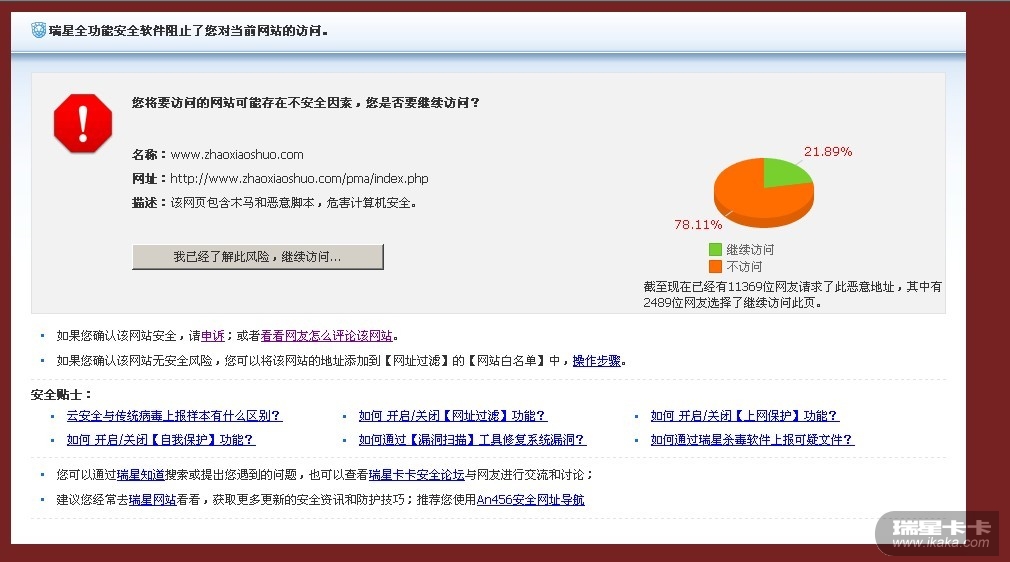Screen dimensions: 1010x562
Task: Open 如何开启/关闭【自我保护】功能 link
Action: 160,440
